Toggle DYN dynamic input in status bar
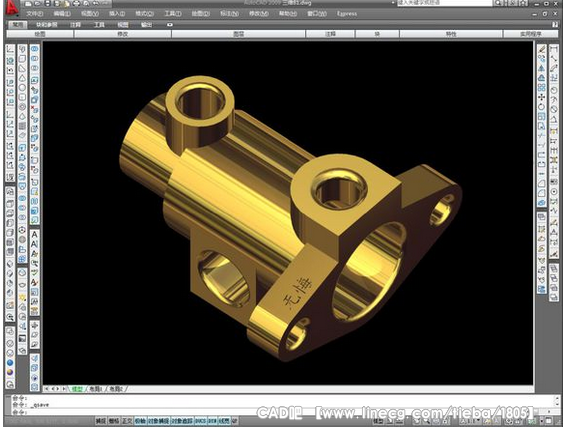The image size is (563, 430). [213, 421]
